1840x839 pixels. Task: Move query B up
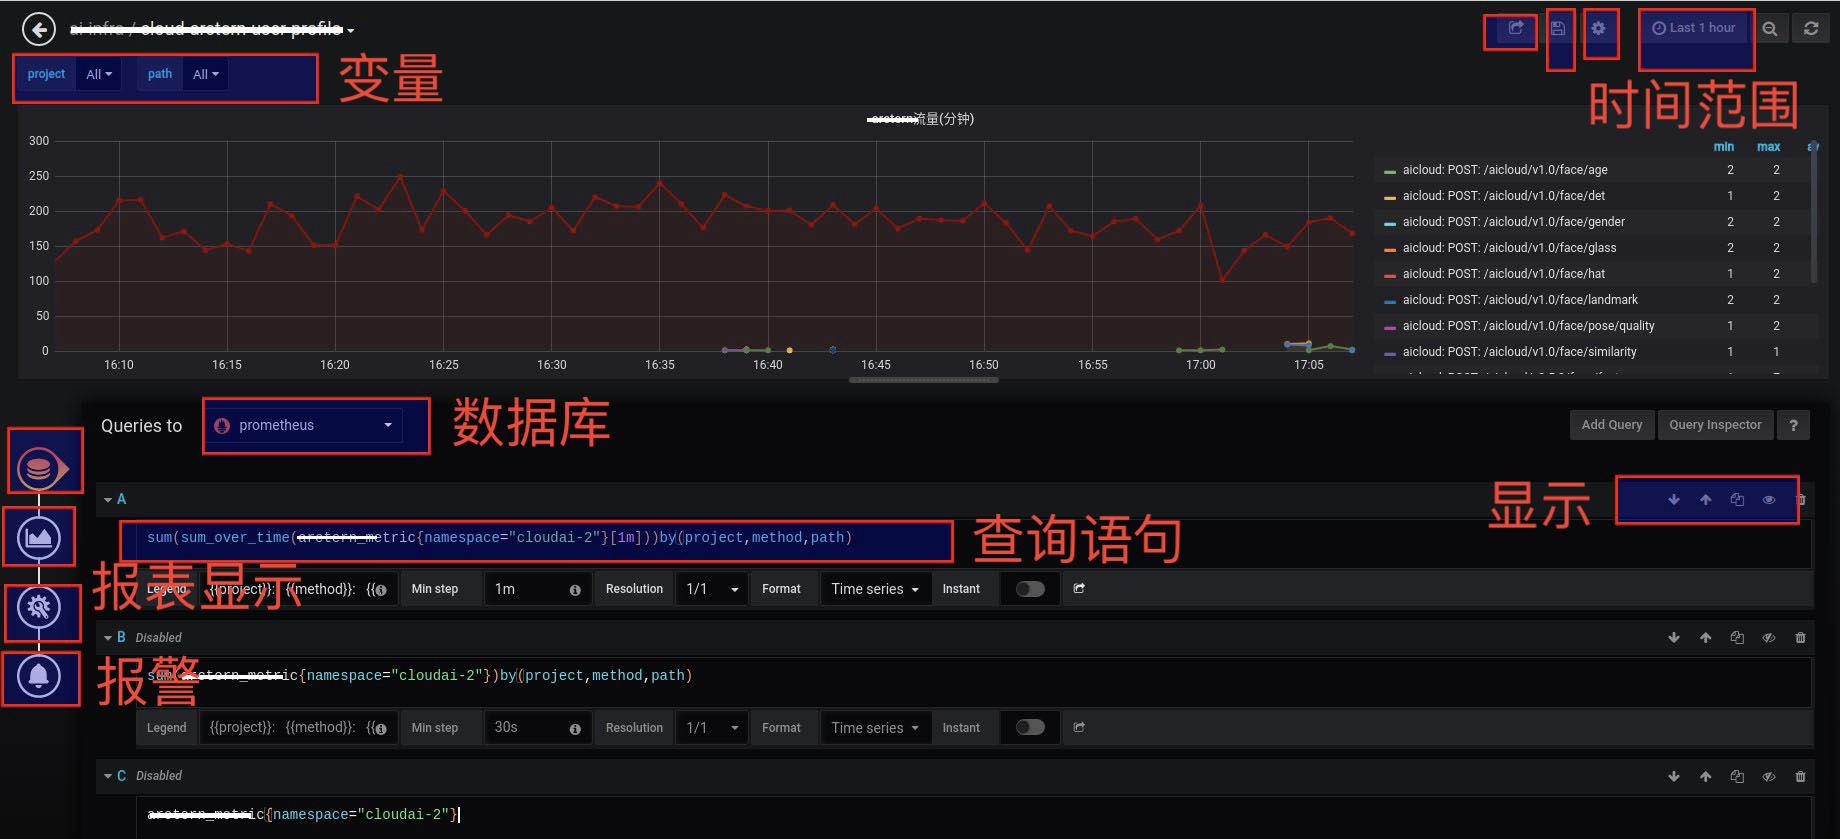point(1706,638)
